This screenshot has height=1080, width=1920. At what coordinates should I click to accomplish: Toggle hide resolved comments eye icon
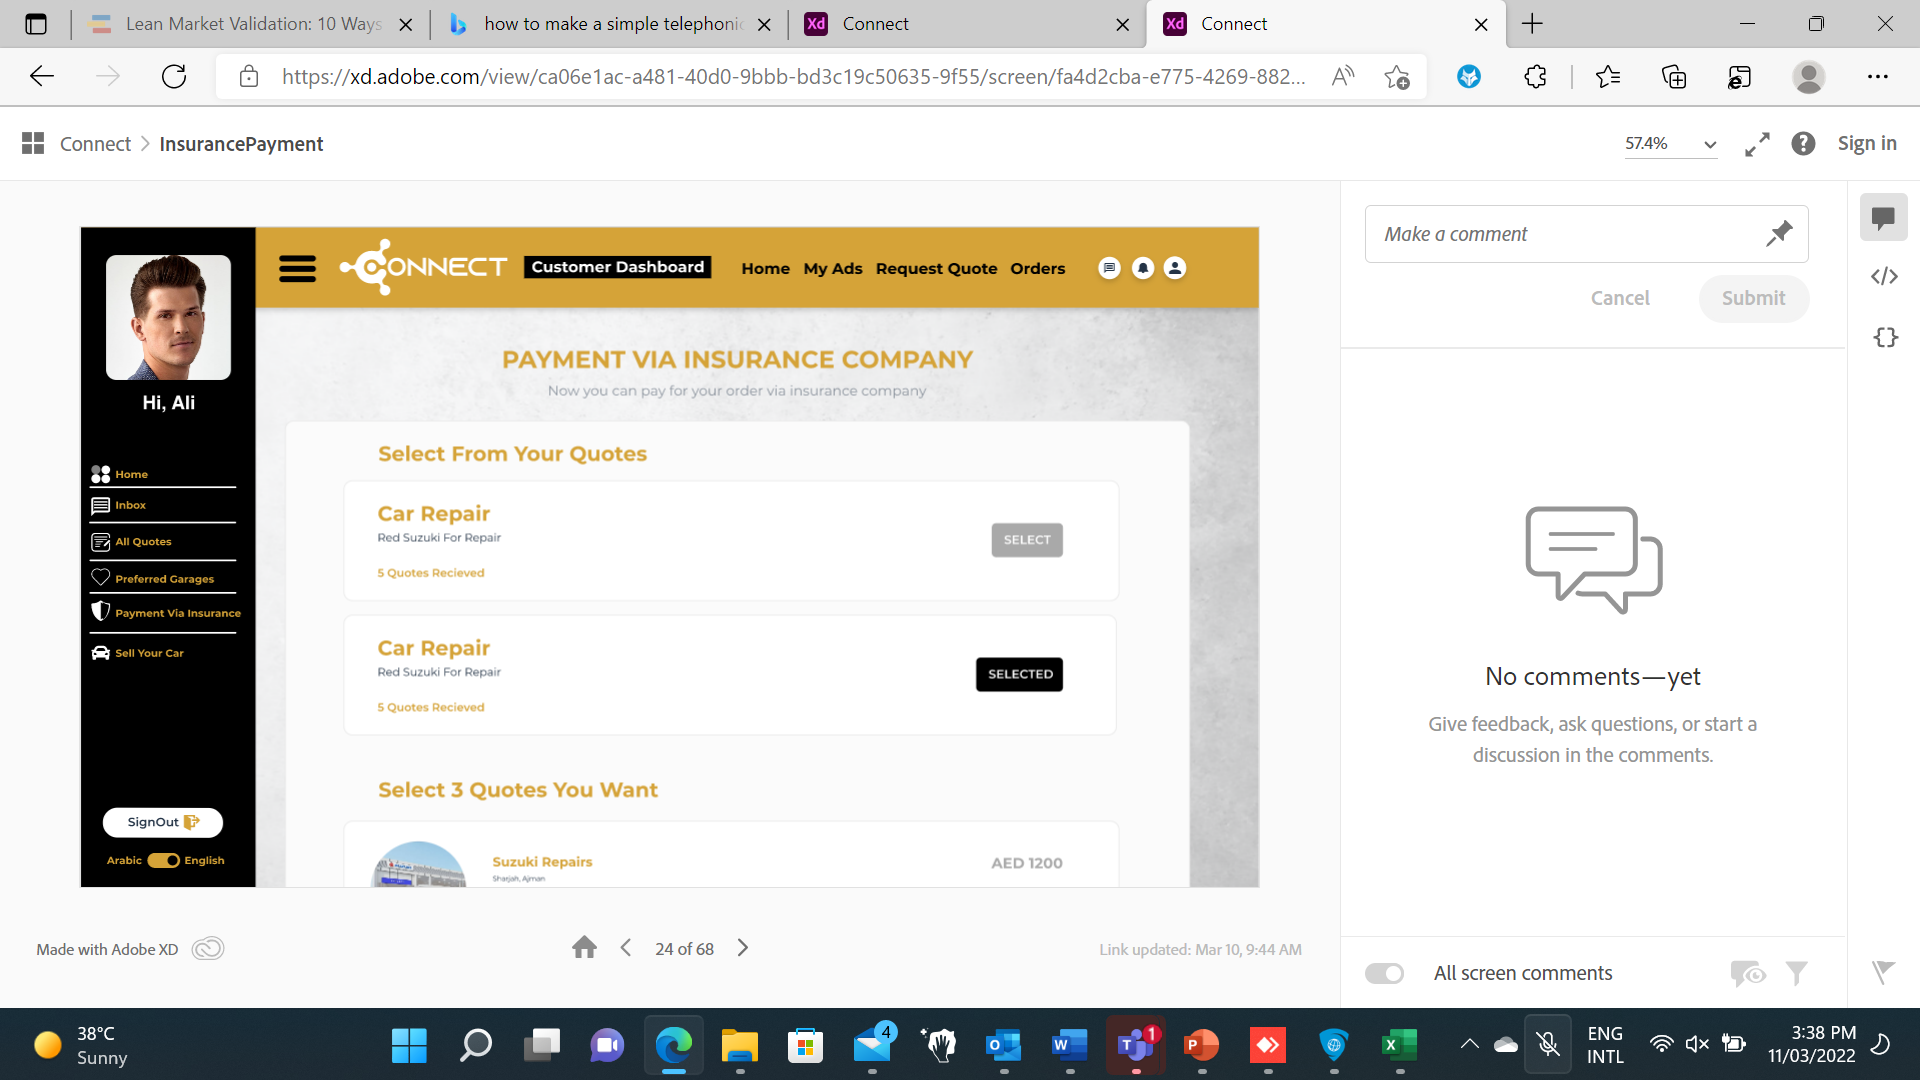point(1747,973)
